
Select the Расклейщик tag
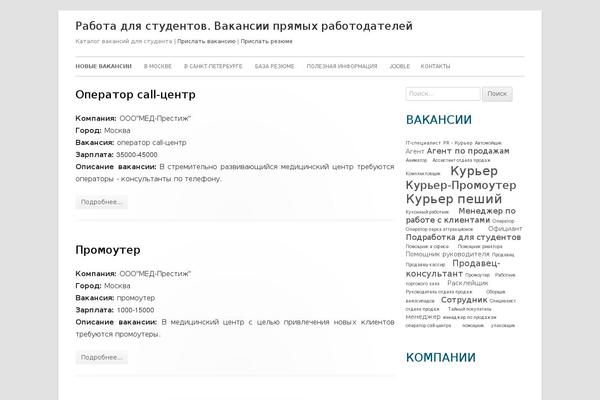468,283
